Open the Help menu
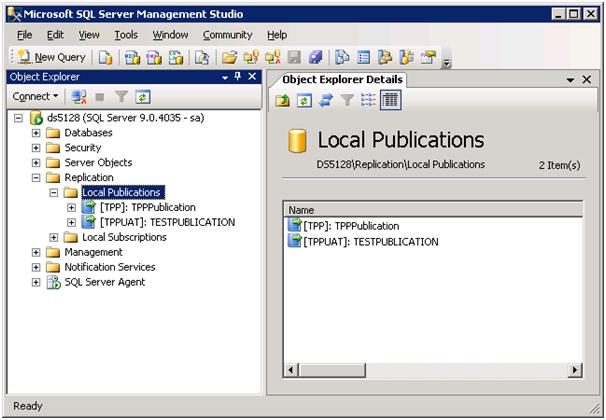The image size is (606, 420). tap(277, 35)
